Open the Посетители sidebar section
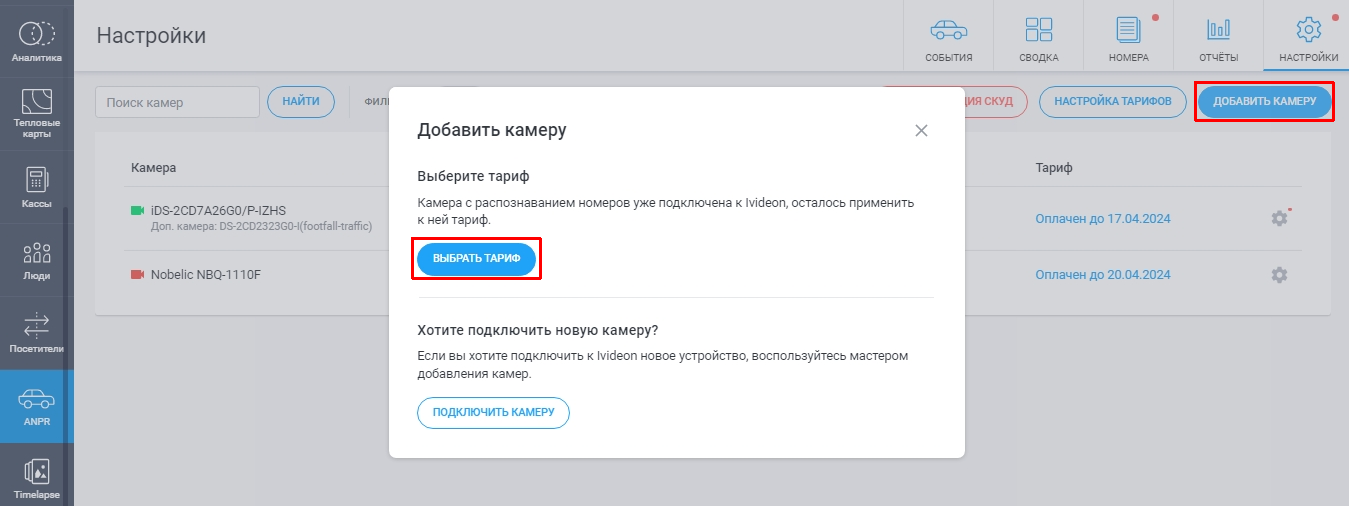Screen dimensions: 1349x506 tap(36, 333)
